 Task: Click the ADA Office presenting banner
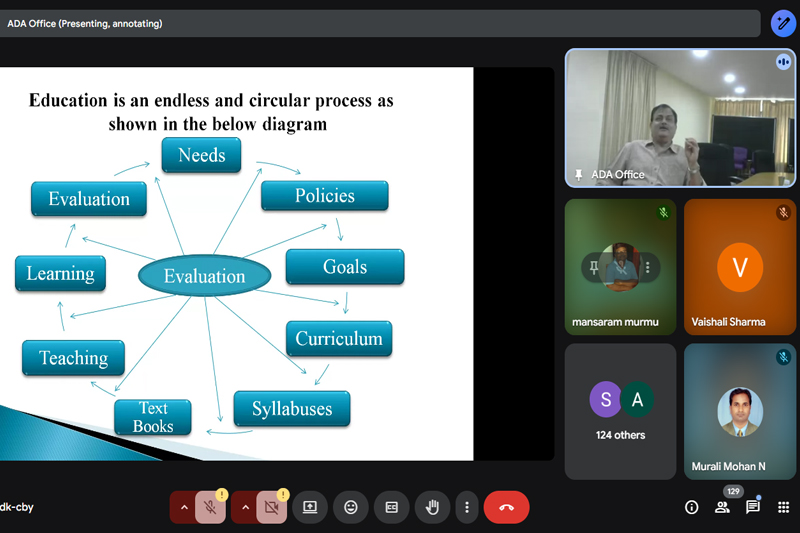pyautogui.click(x=380, y=23)
